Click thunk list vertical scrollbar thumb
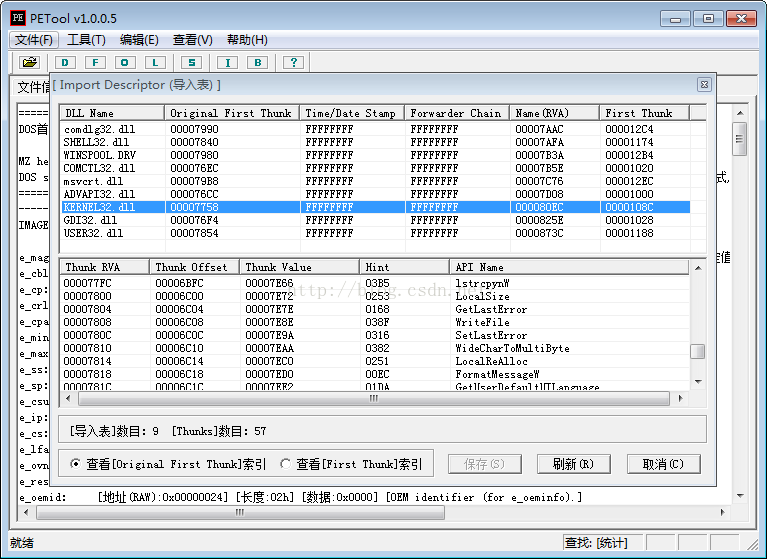This screenshot has height=559, width=767. tap(698, 351)
